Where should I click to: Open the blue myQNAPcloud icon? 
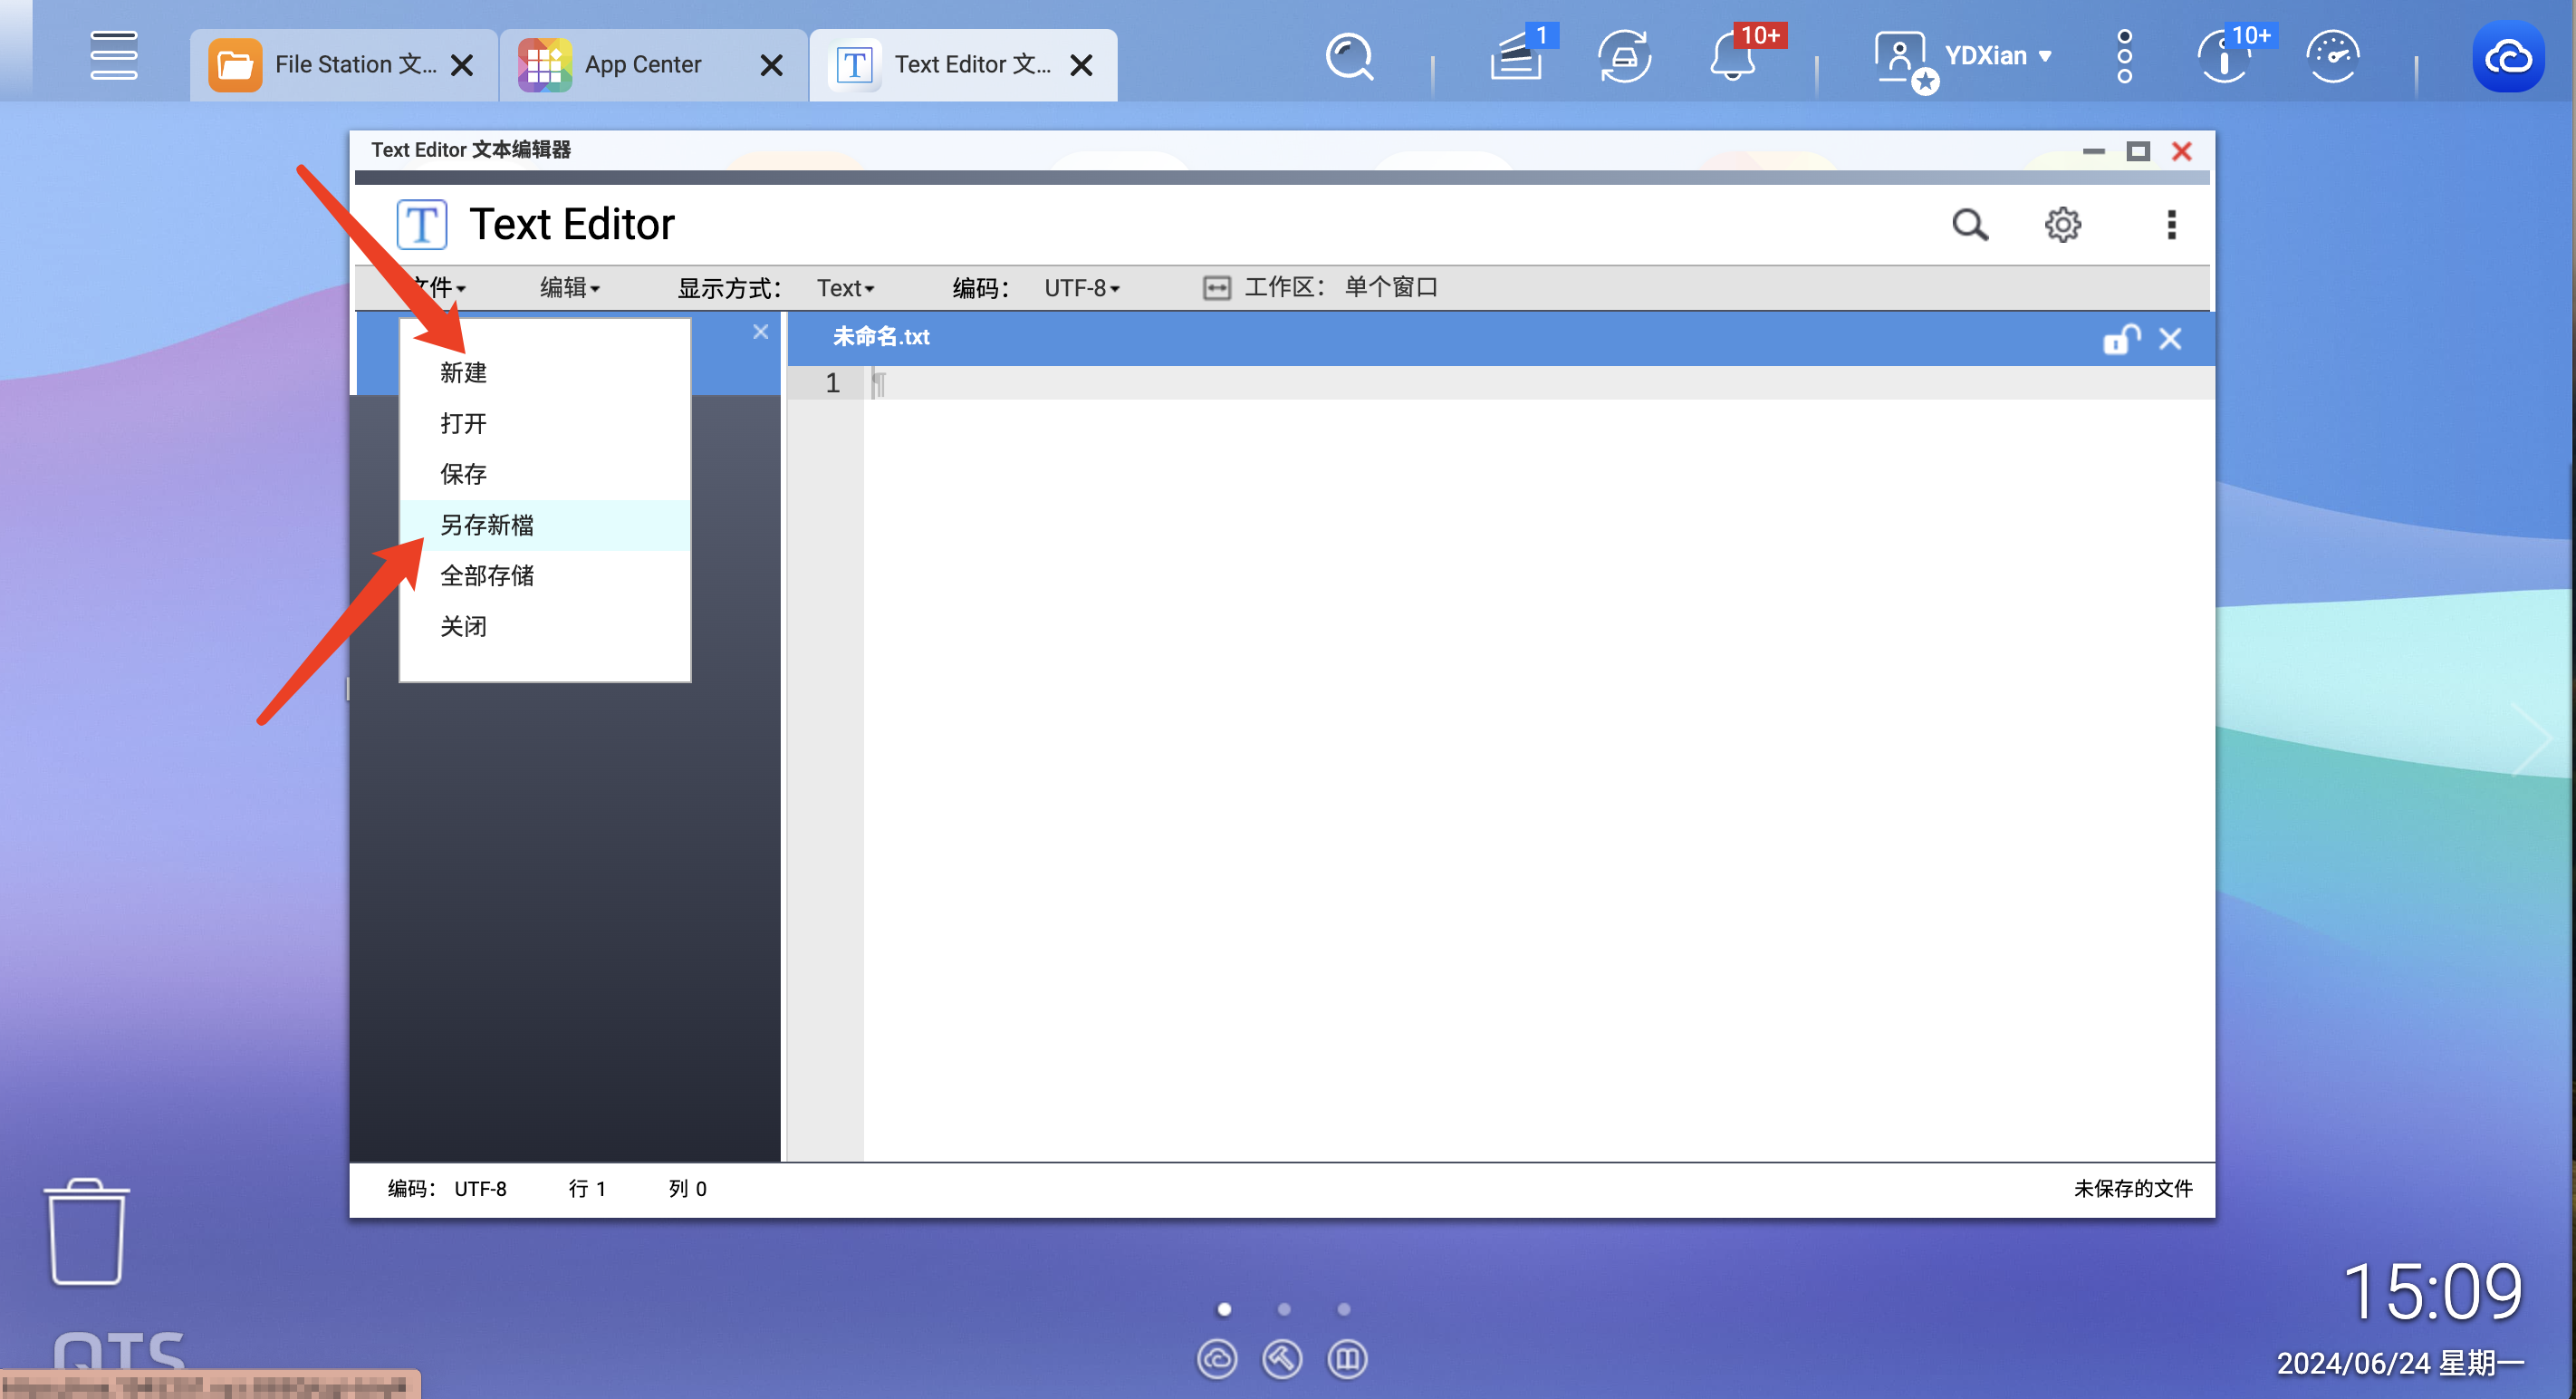(x=2508, y=57)
